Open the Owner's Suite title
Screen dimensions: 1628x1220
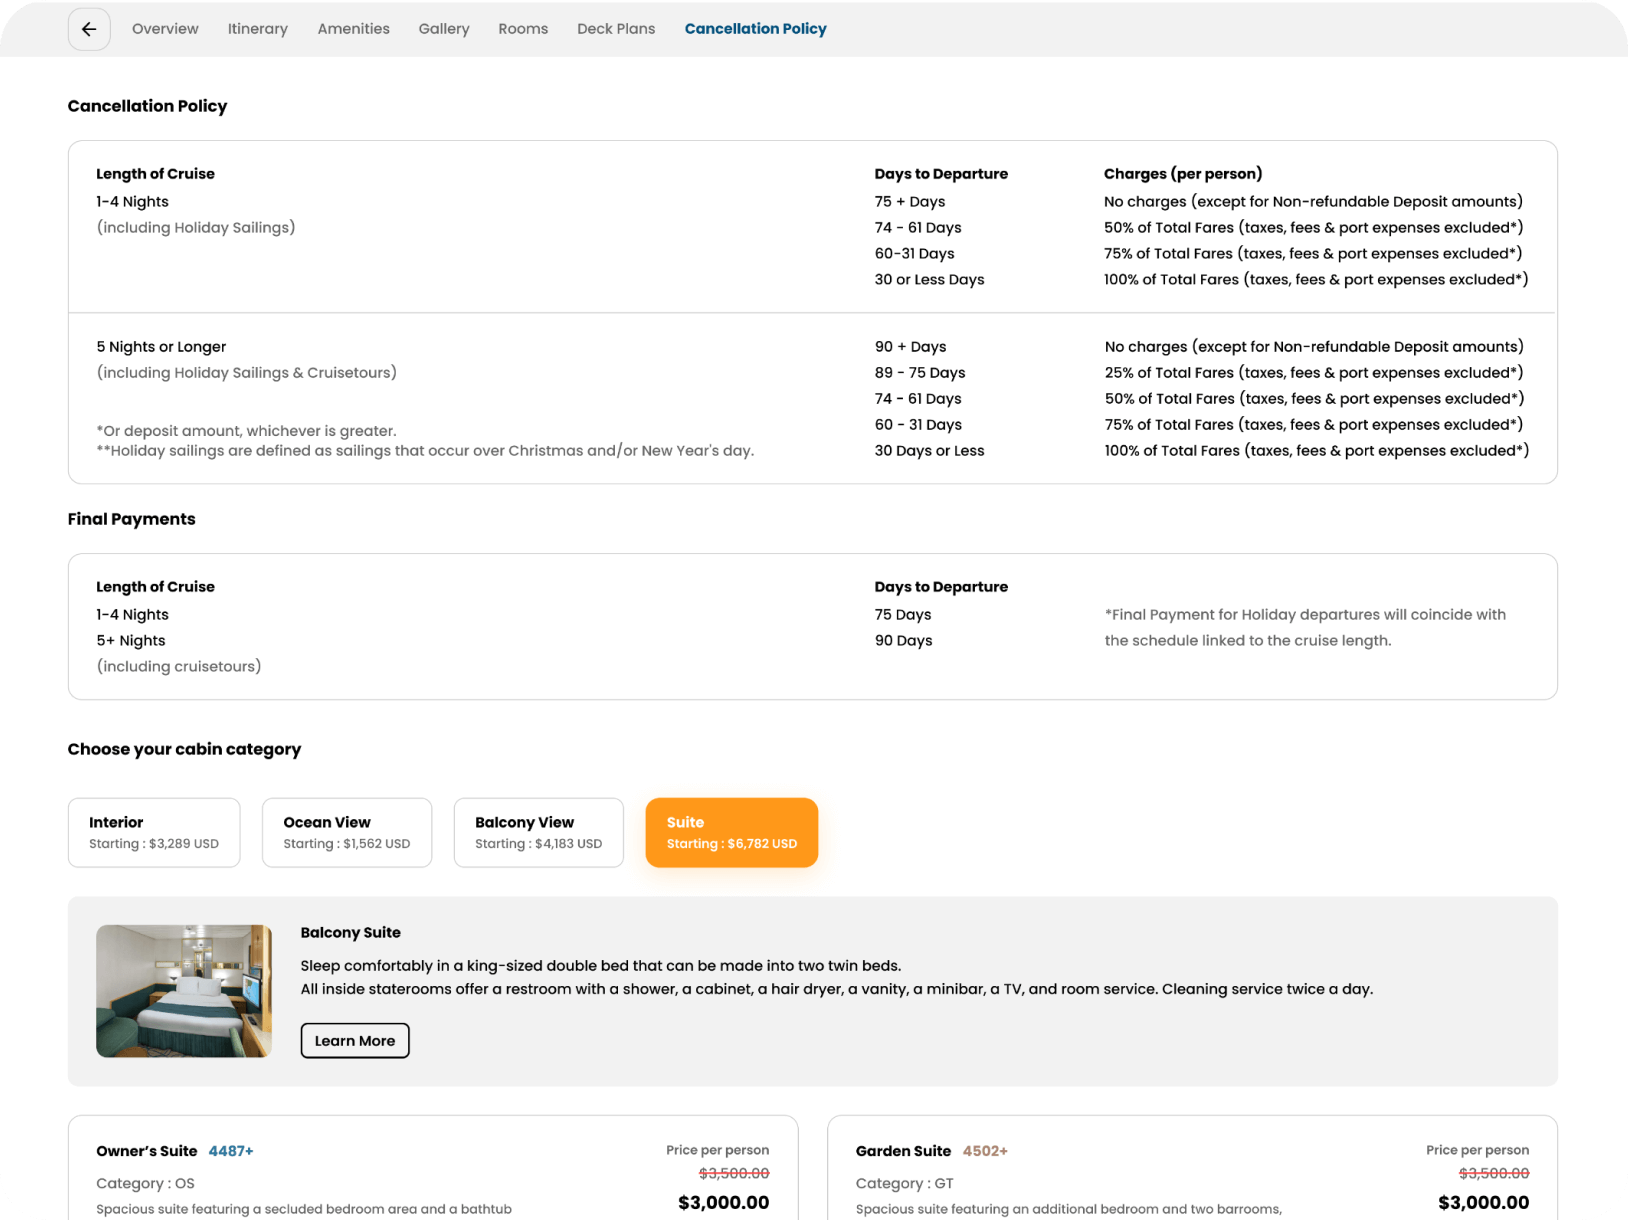pyautogui.click(x=146, y=1151)
